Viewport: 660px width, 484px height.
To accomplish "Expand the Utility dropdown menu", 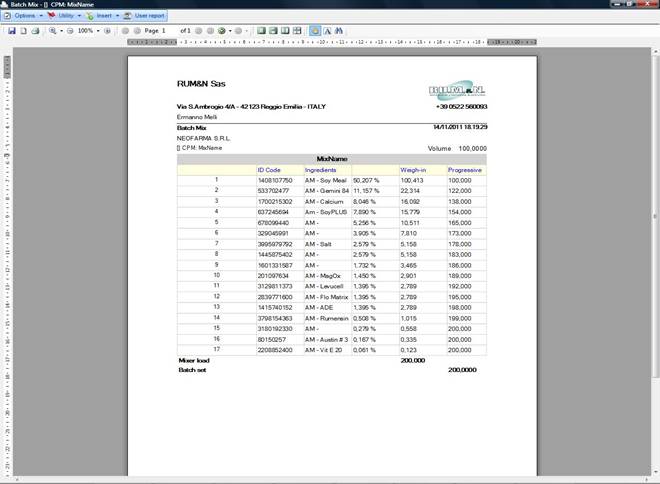I will tap(65, 17).
